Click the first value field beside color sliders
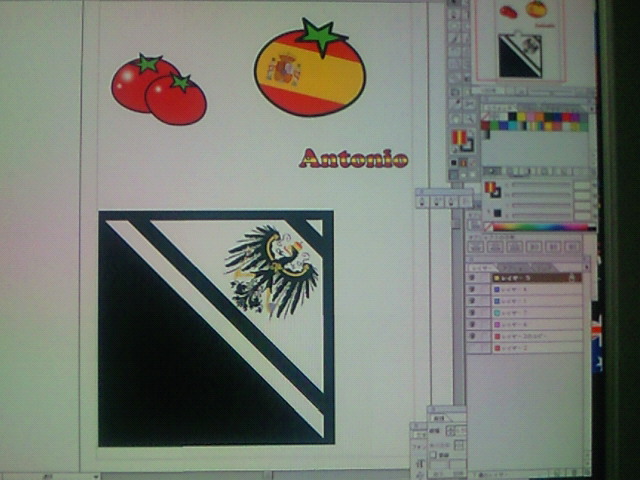This screenshot has height=480, width=640. pos(582,185)
